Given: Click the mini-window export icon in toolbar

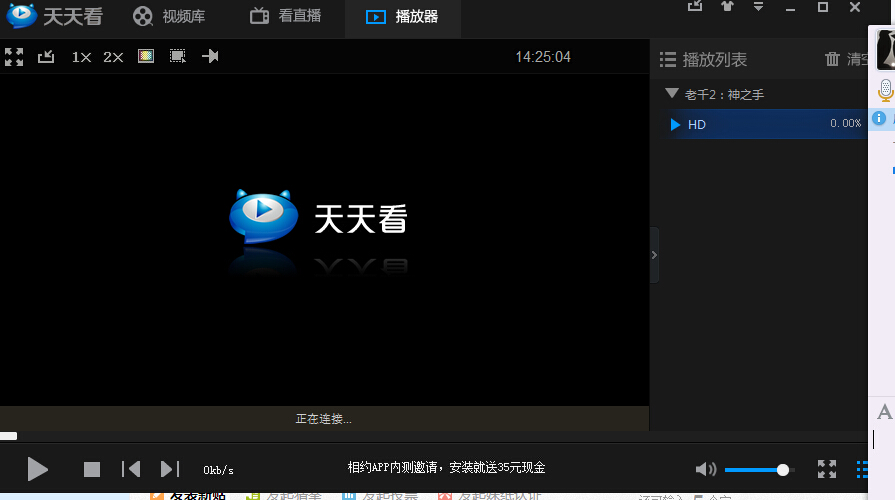Looking at the screenshot, I should (x=46, y=57).
